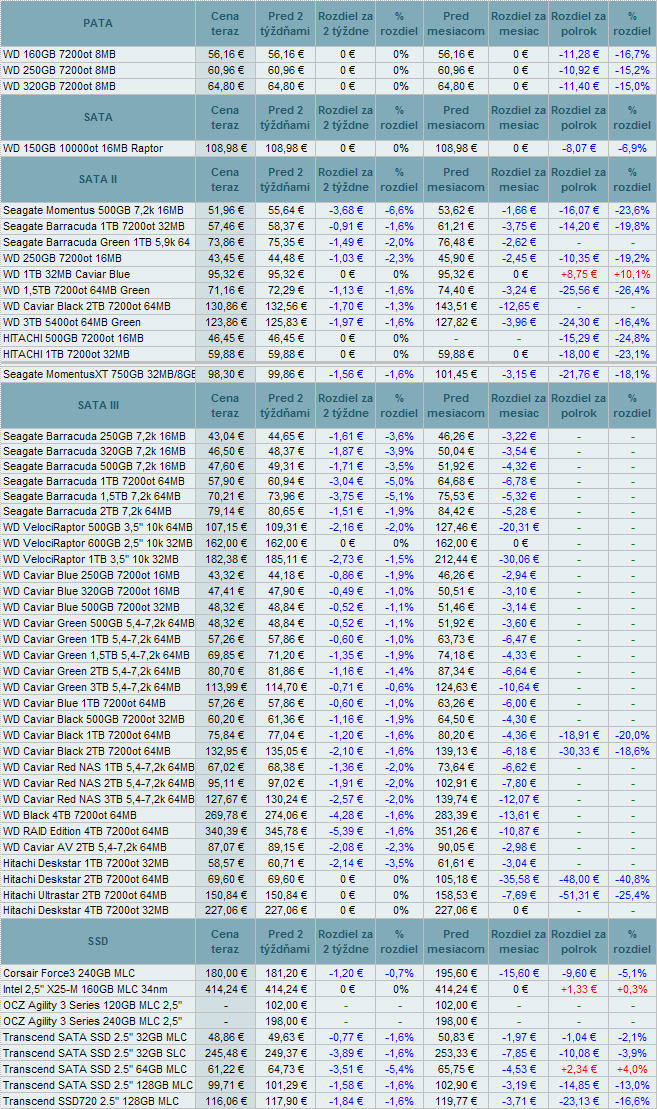
Task: Click the red +4,0% value
Action: click(632, 1069)
